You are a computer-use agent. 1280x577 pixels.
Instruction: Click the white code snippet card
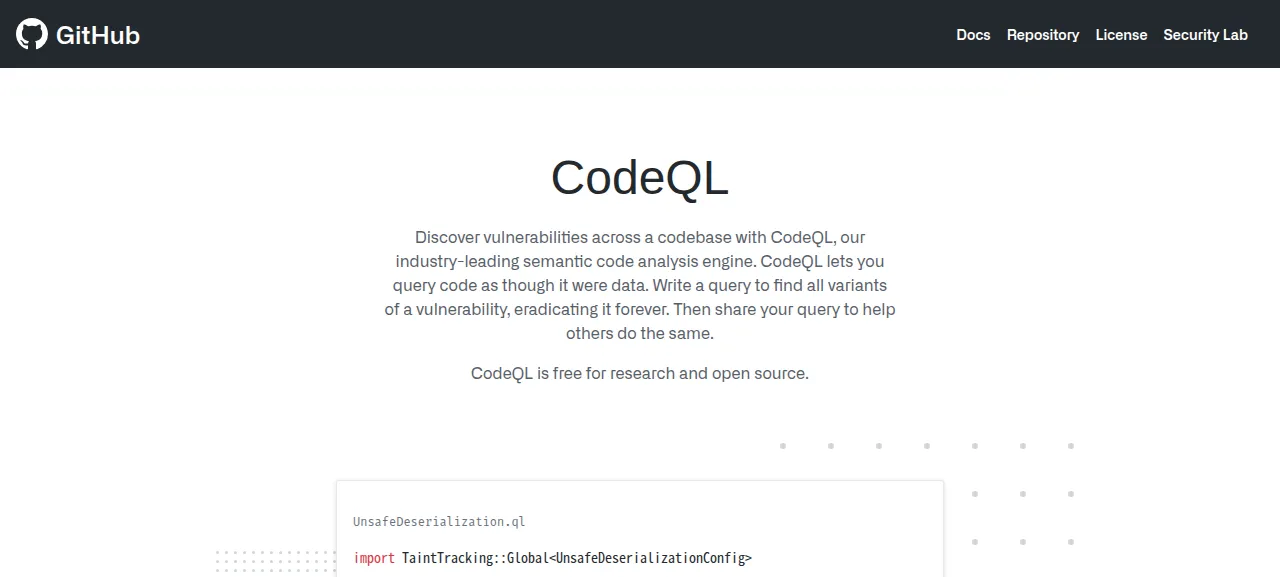click(x=640, y=529)
